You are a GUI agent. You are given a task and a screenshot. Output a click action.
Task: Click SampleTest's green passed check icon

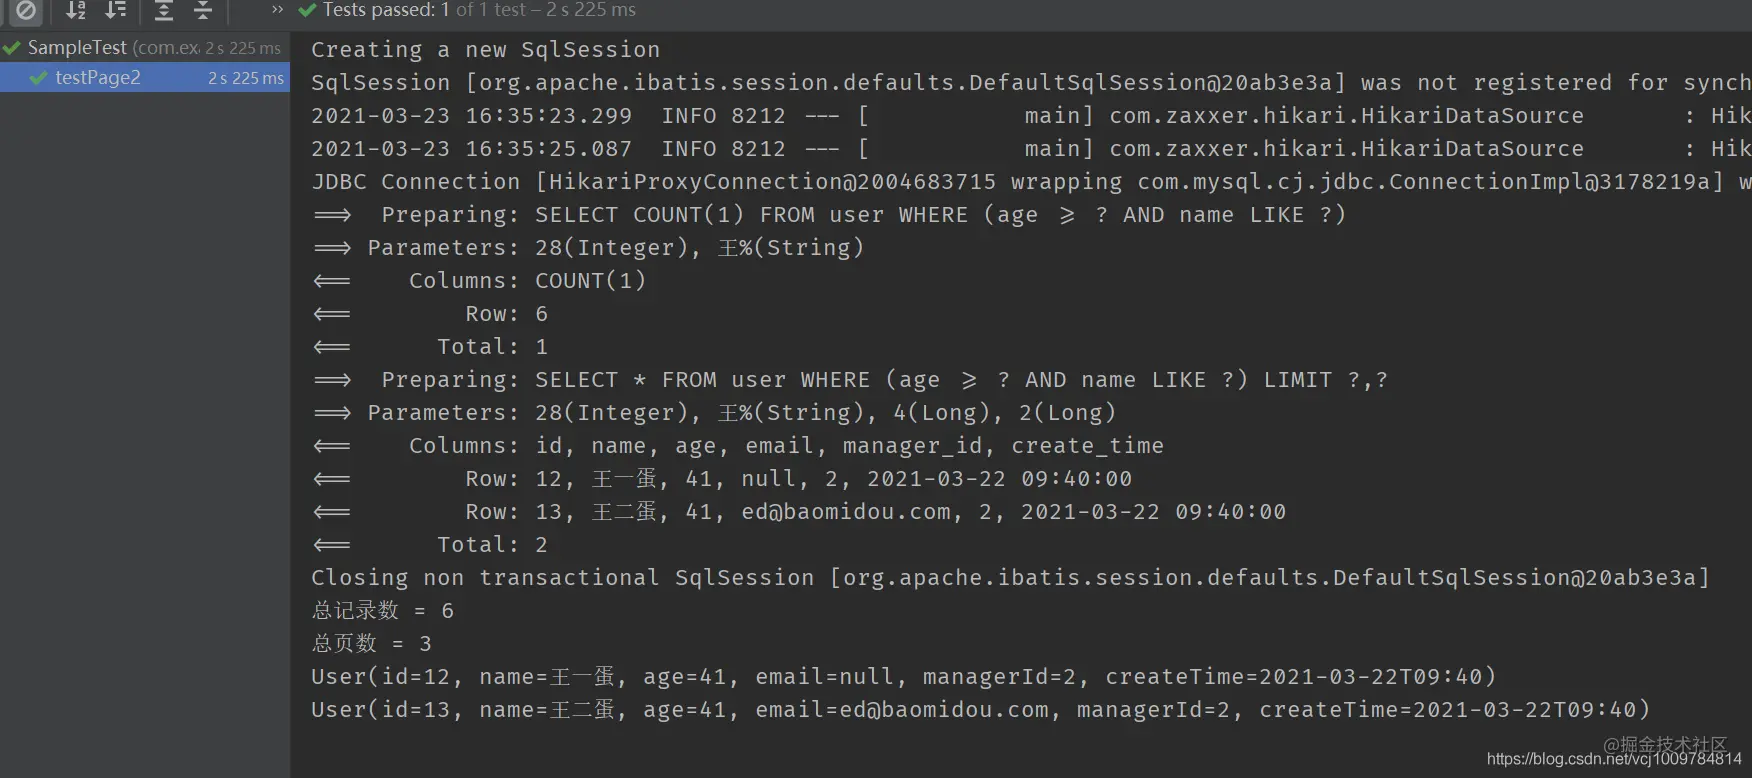pos(12,48)
